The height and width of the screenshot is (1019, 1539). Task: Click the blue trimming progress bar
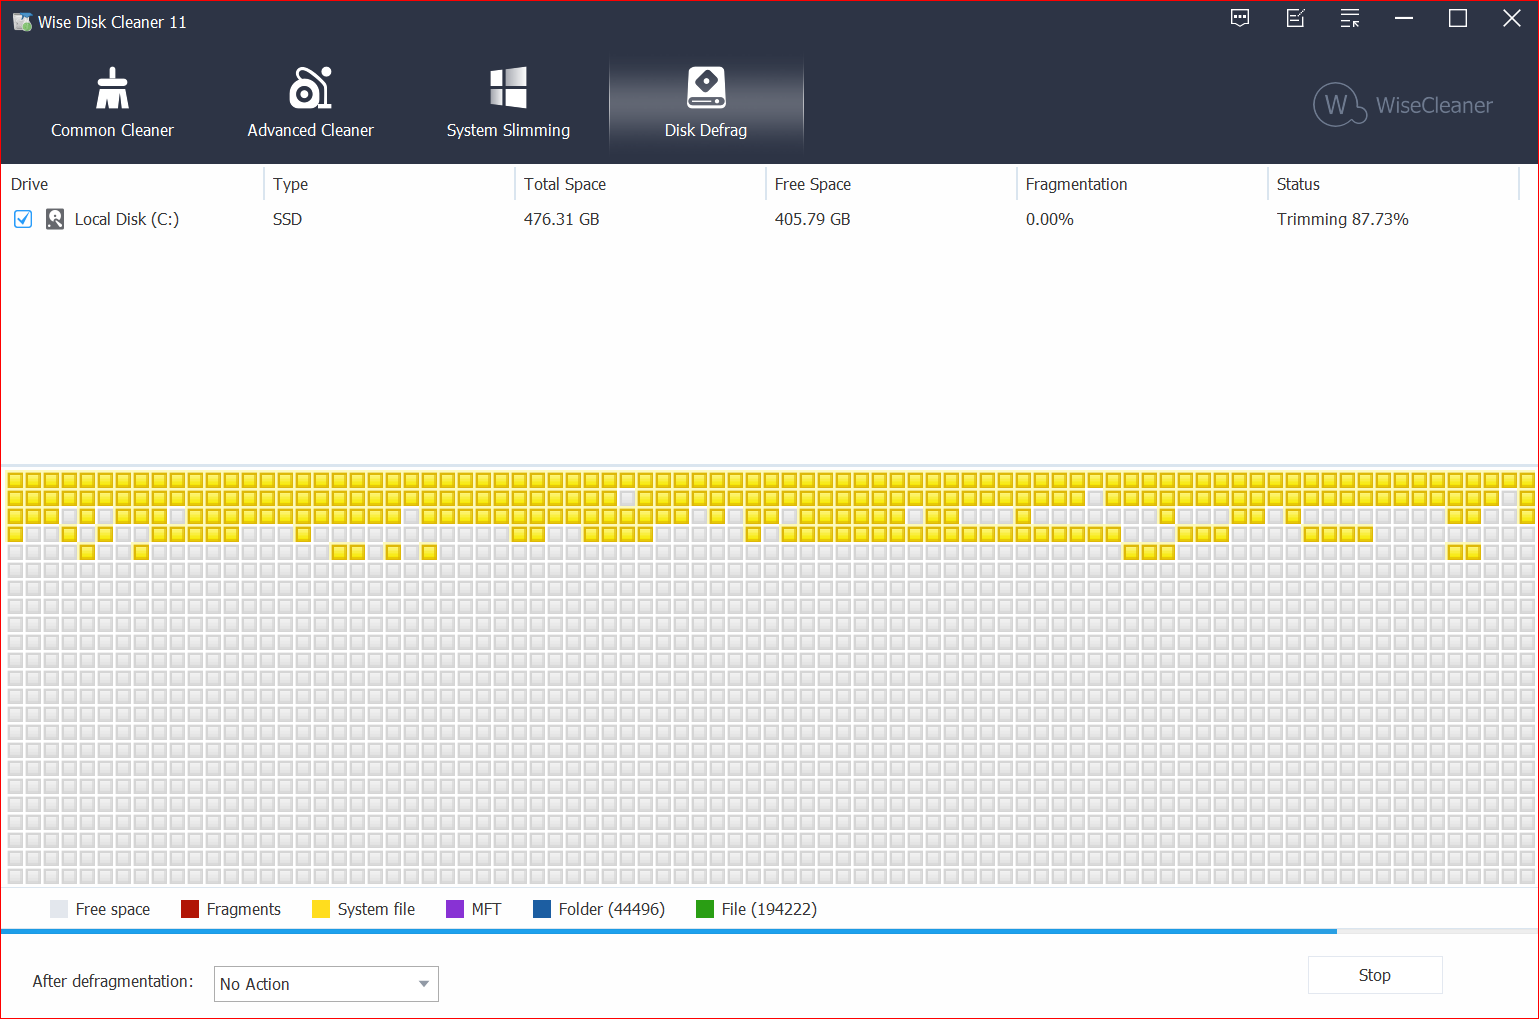click(x=668, y=931)
